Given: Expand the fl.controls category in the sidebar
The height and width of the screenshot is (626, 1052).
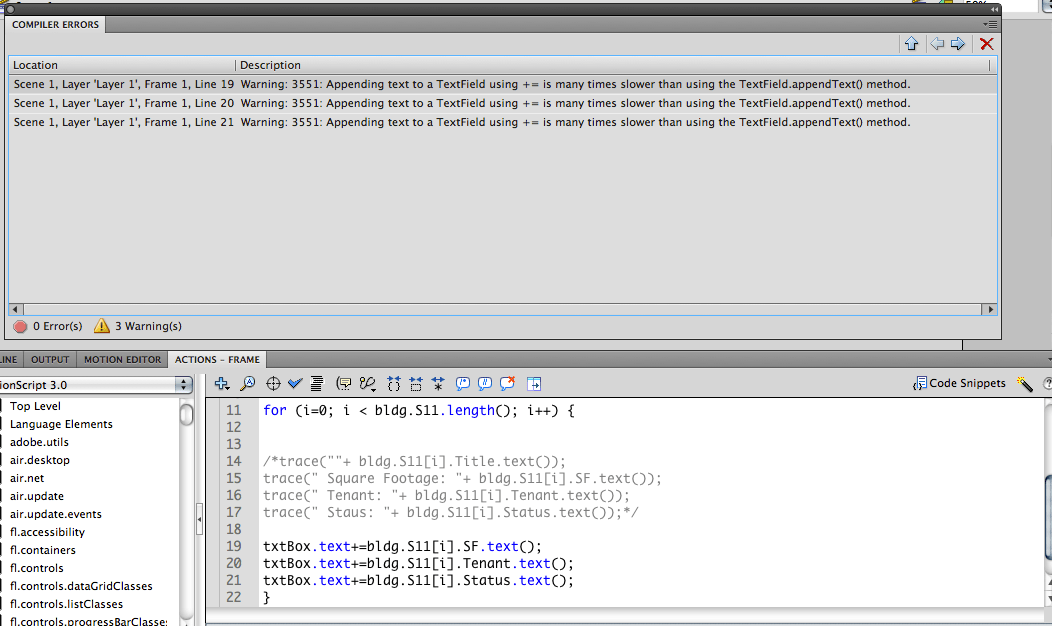Looking at the screenshot, I should (34, 567).
